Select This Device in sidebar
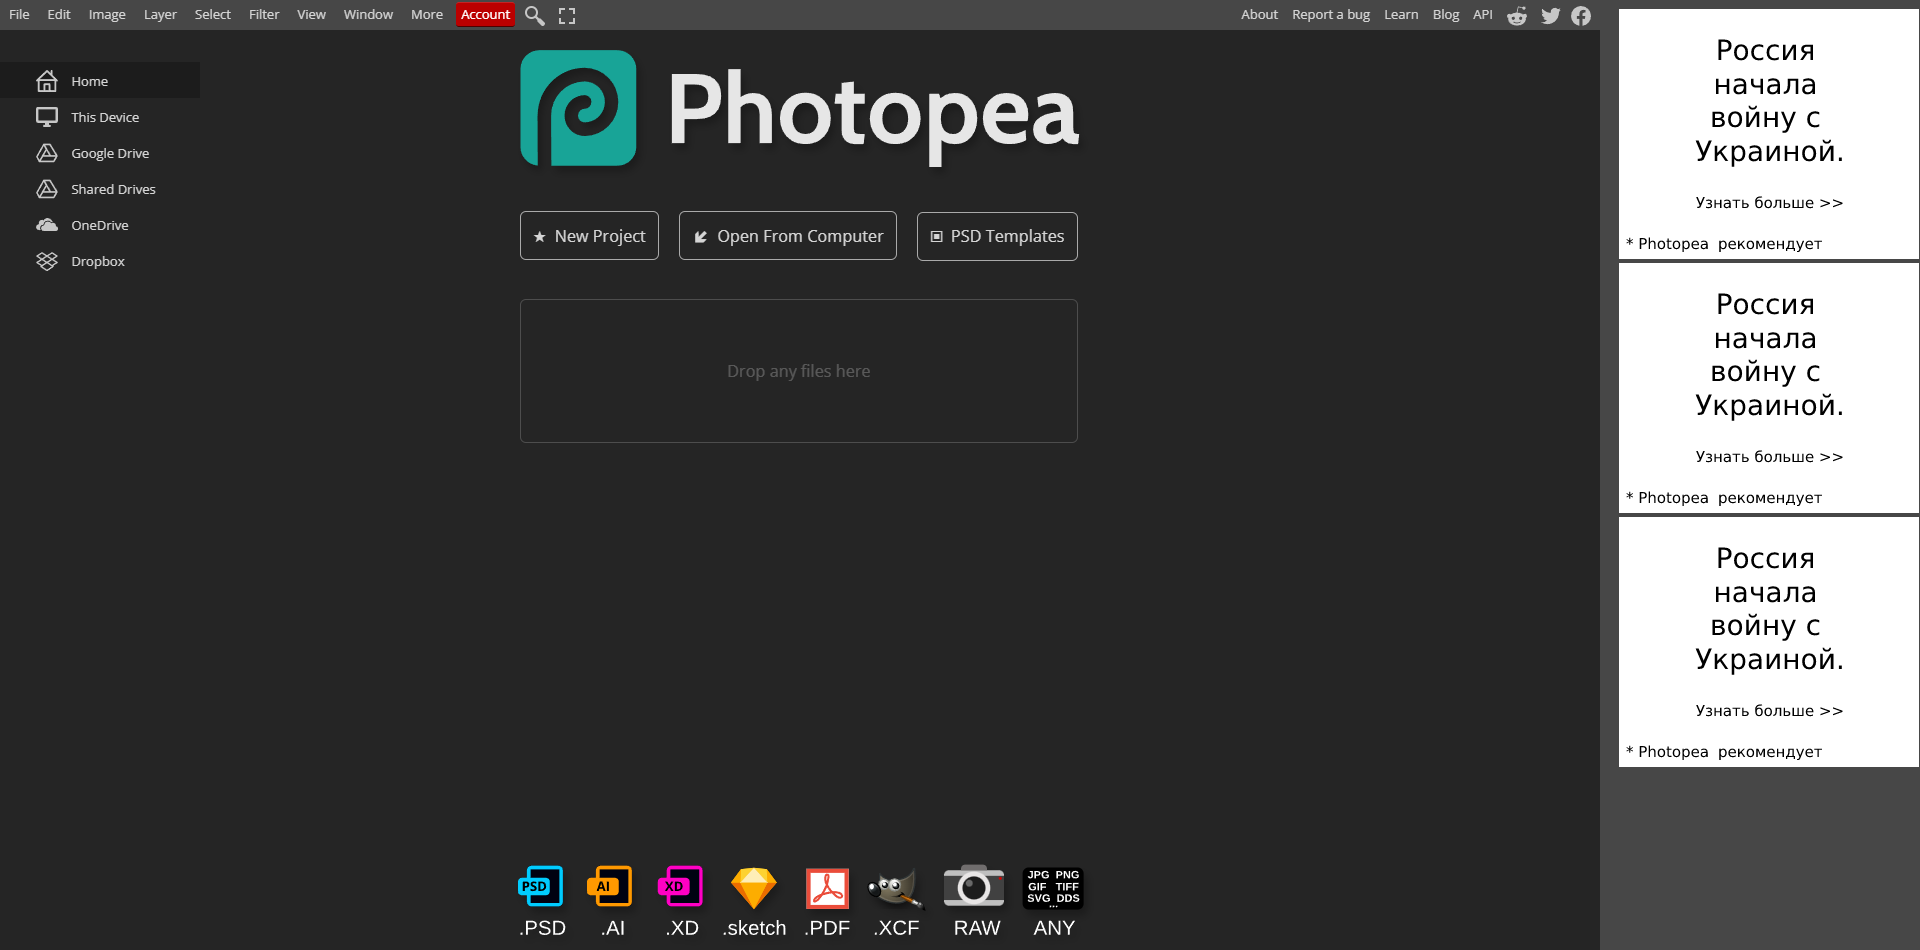The height and width of the screenshot is (950, 1920). pyautogui.click(x=100, y=117)
